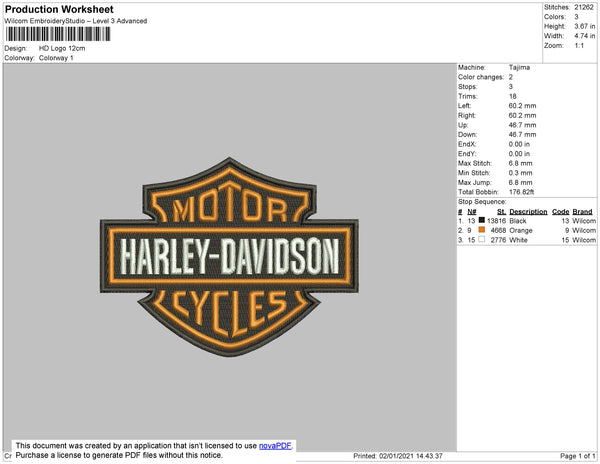
Task: Click the 'Code' column header
Action: coord(561,212)
